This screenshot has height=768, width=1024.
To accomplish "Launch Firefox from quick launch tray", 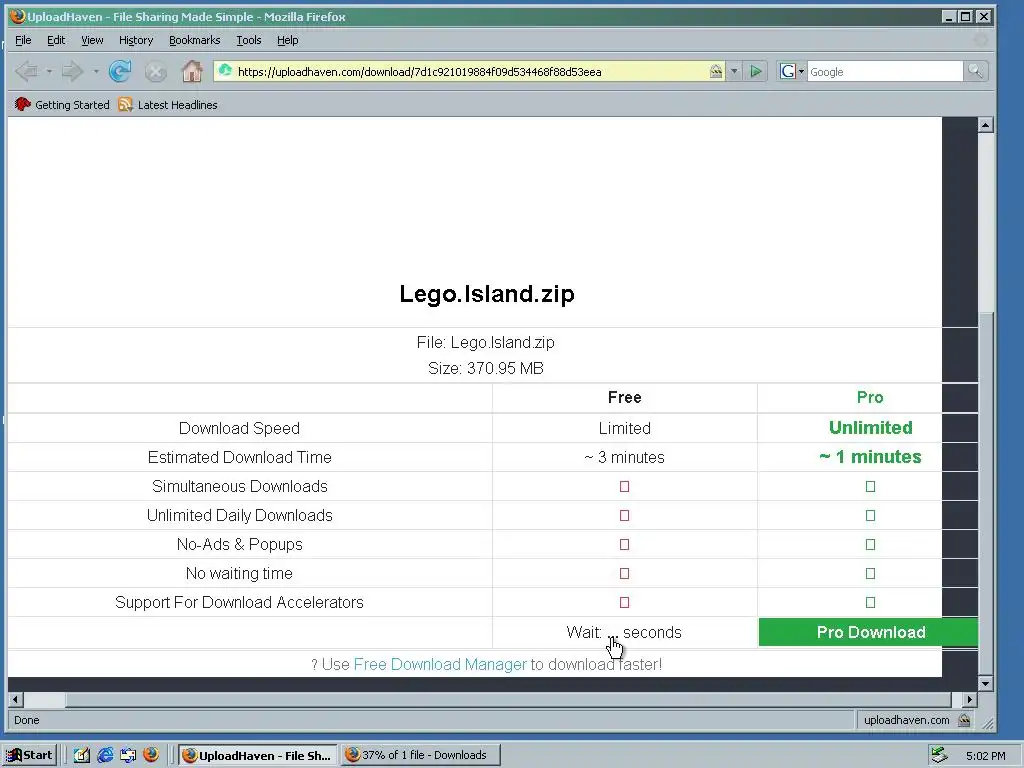I will pyautogui.click(x=151, y=755).
